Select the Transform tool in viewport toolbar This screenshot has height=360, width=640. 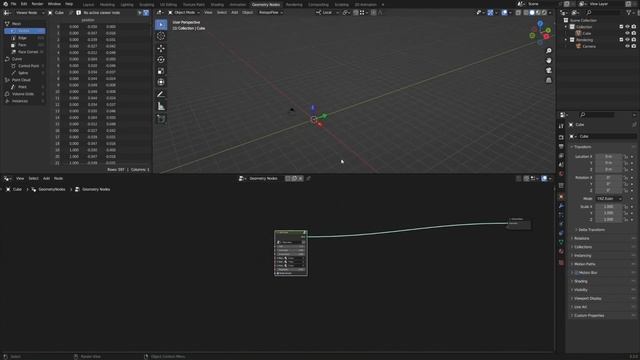(161, 82)
